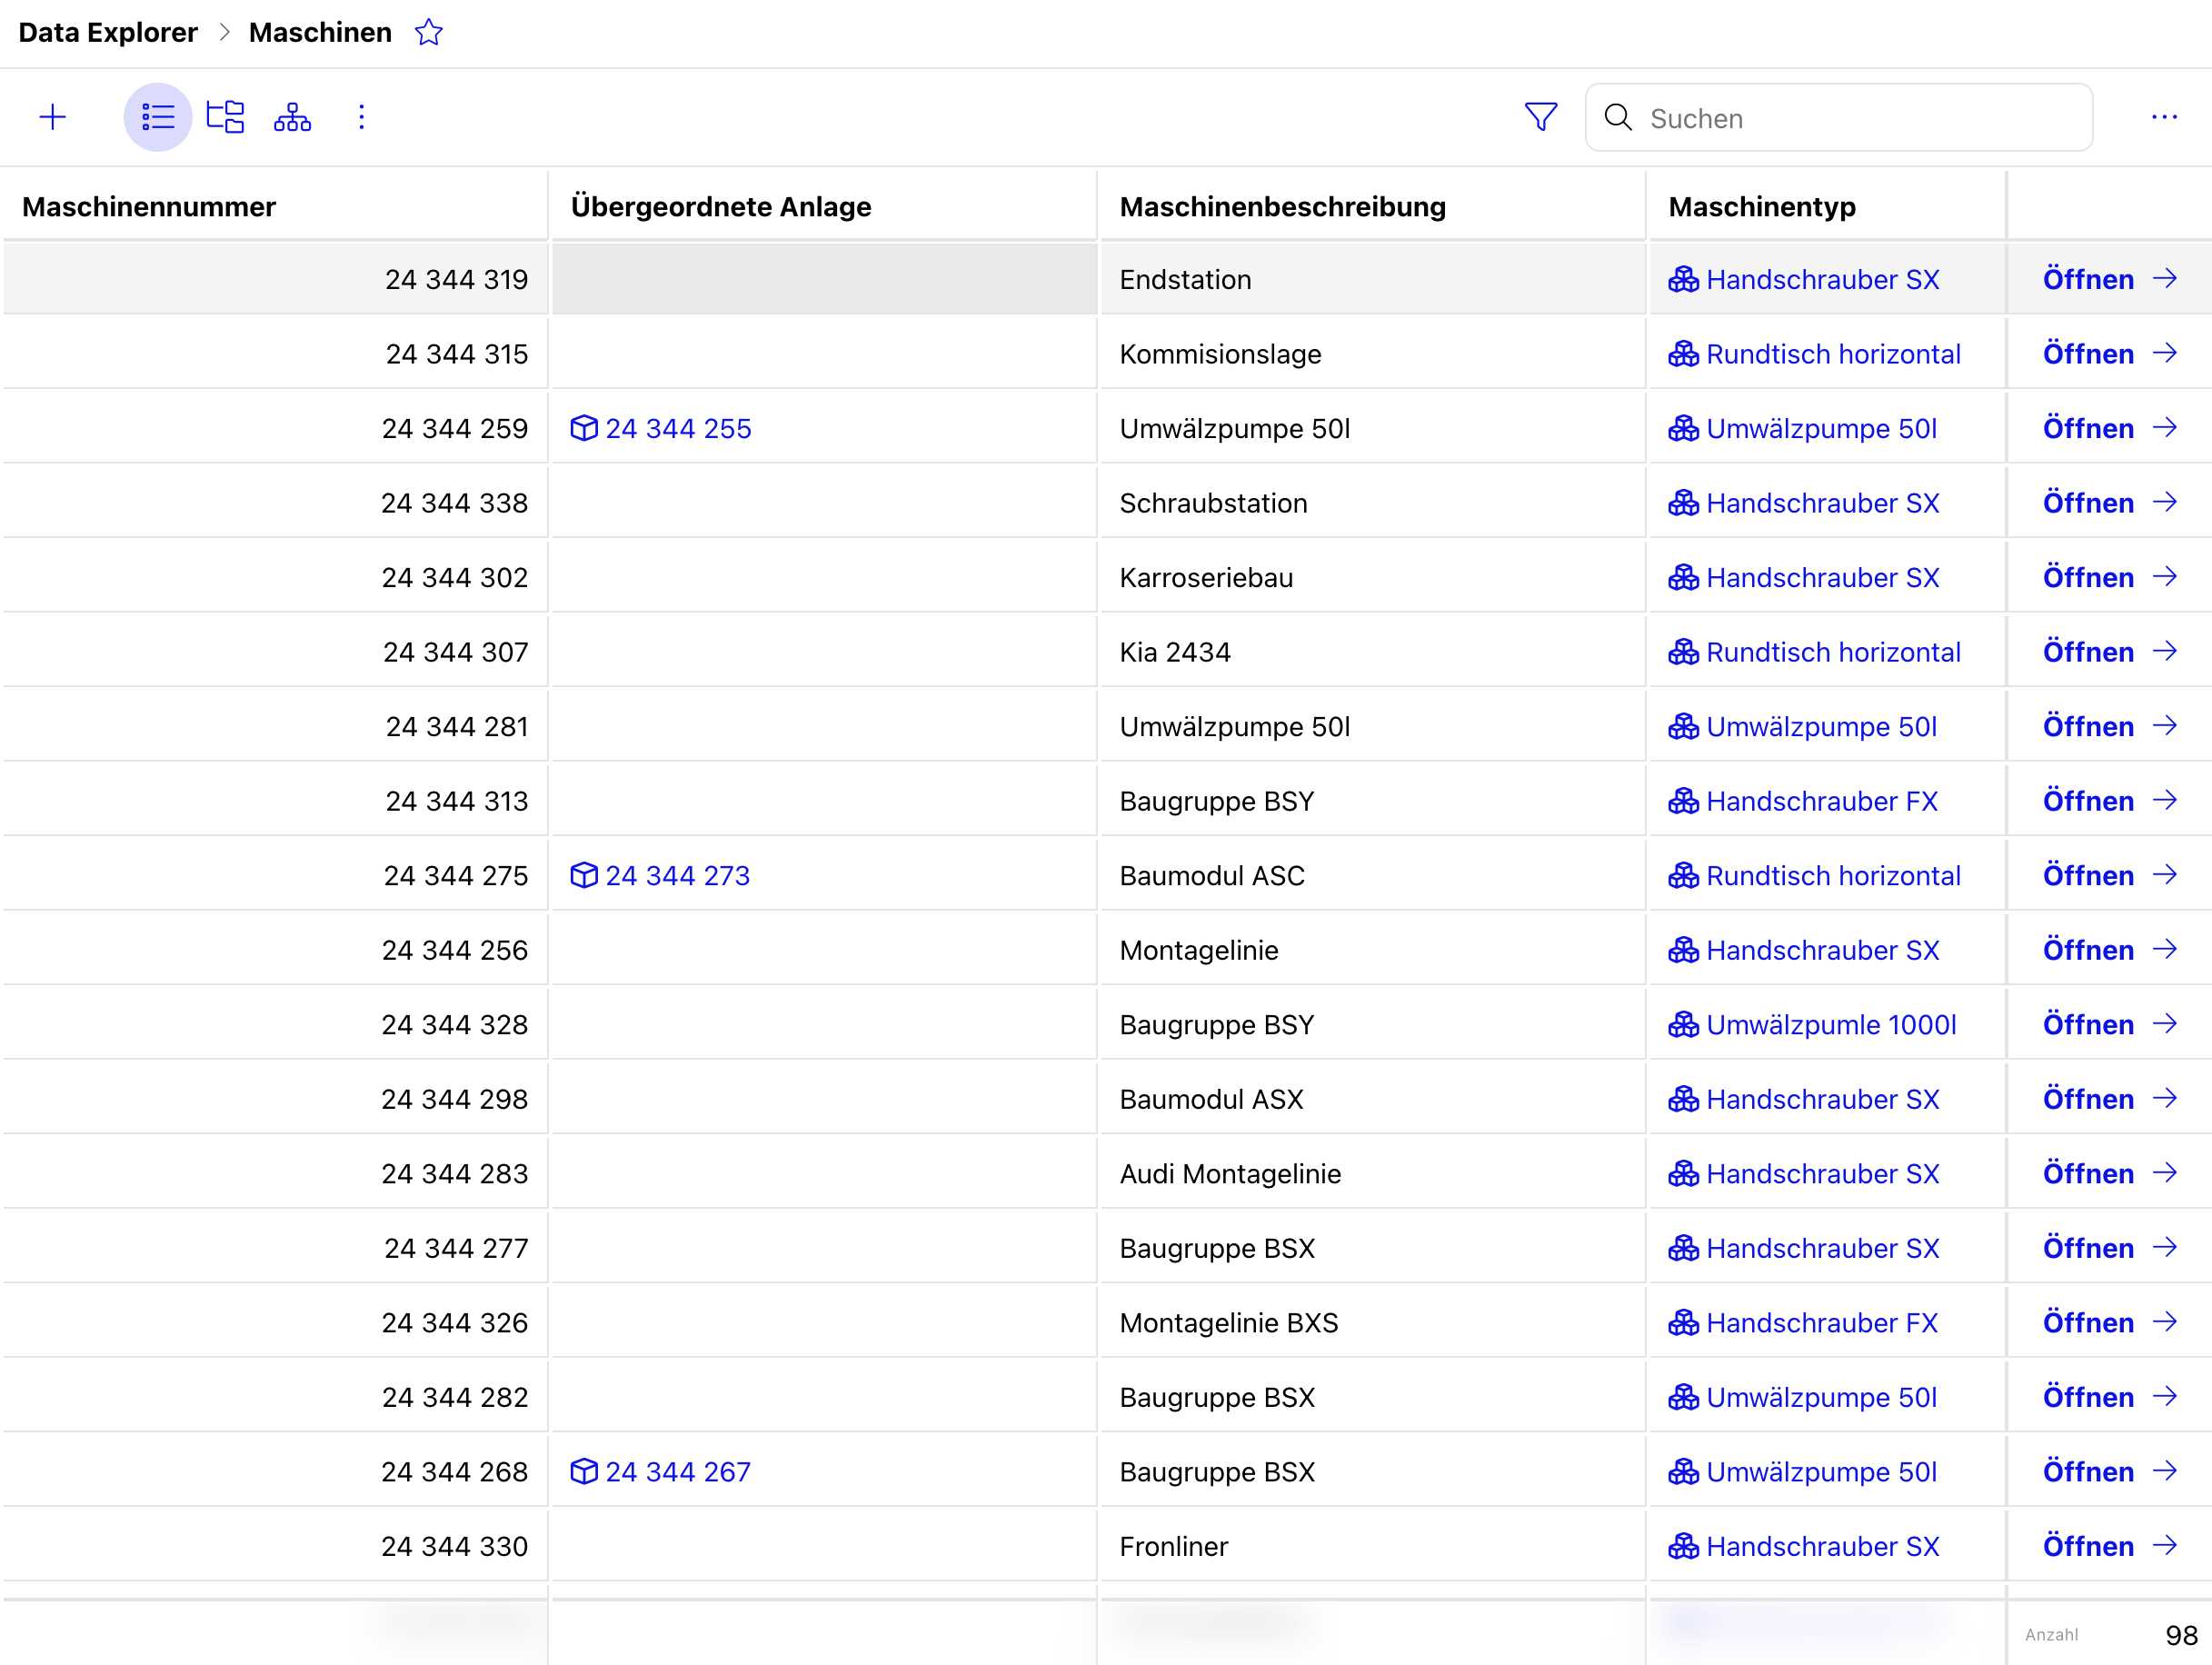This screenshot has width=2212, height=1665.
Task: Open the filter funnel icon
Action: (1541, 118)
